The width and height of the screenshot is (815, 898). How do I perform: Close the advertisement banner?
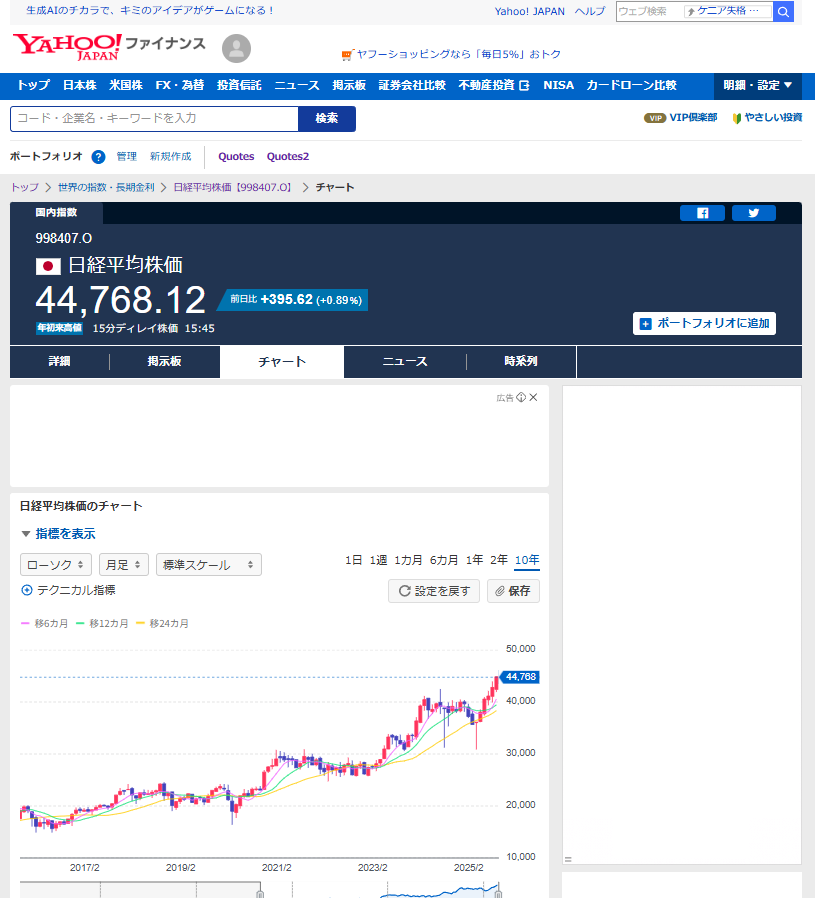tap(533, 397)
